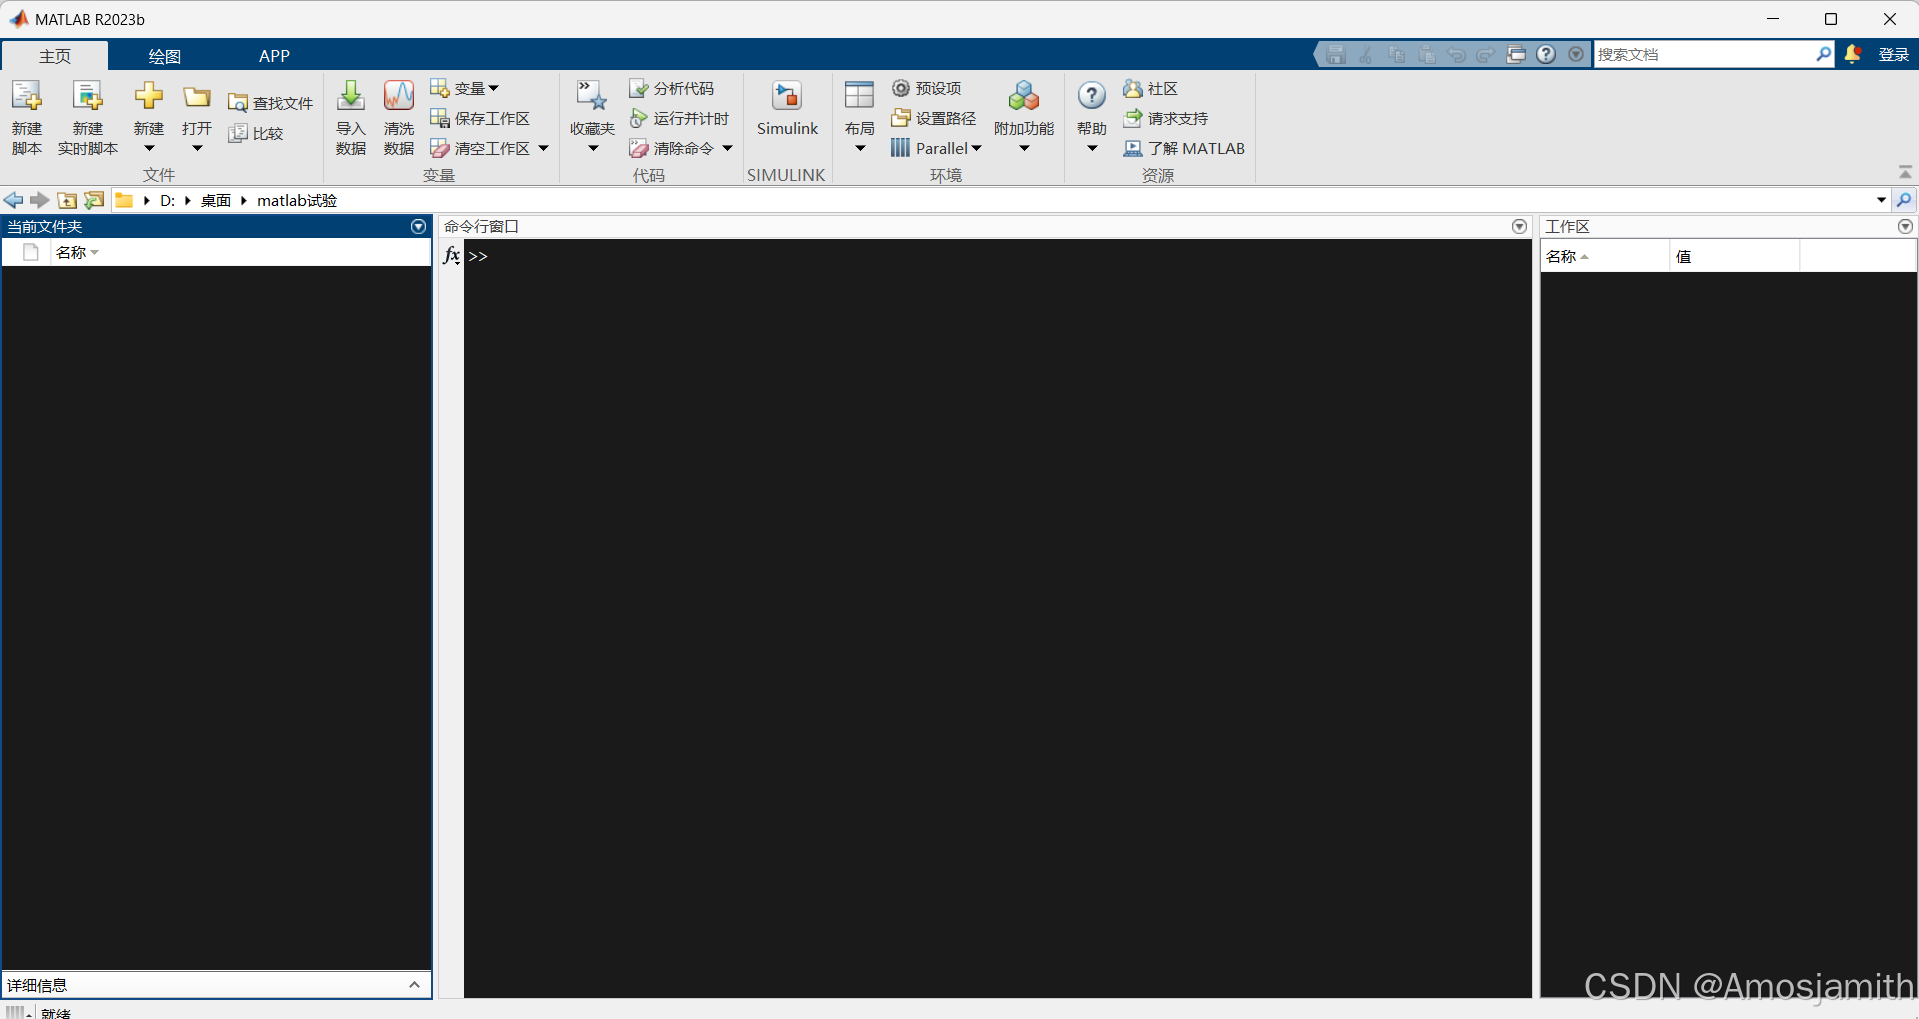Viewport: 1919px width, 1019px height.
Task: Click the command window prompt area
Action: click(x=997, y=617)
